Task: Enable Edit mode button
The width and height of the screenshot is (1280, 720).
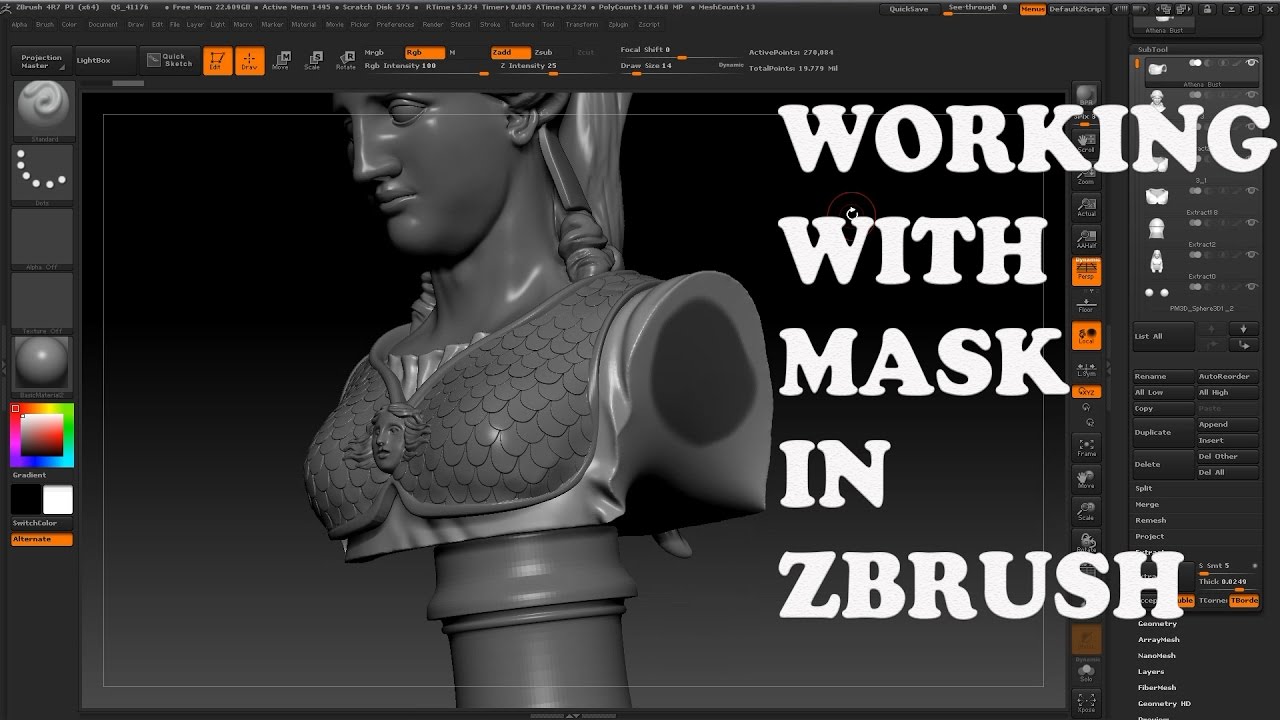Action: pos(217,61)
